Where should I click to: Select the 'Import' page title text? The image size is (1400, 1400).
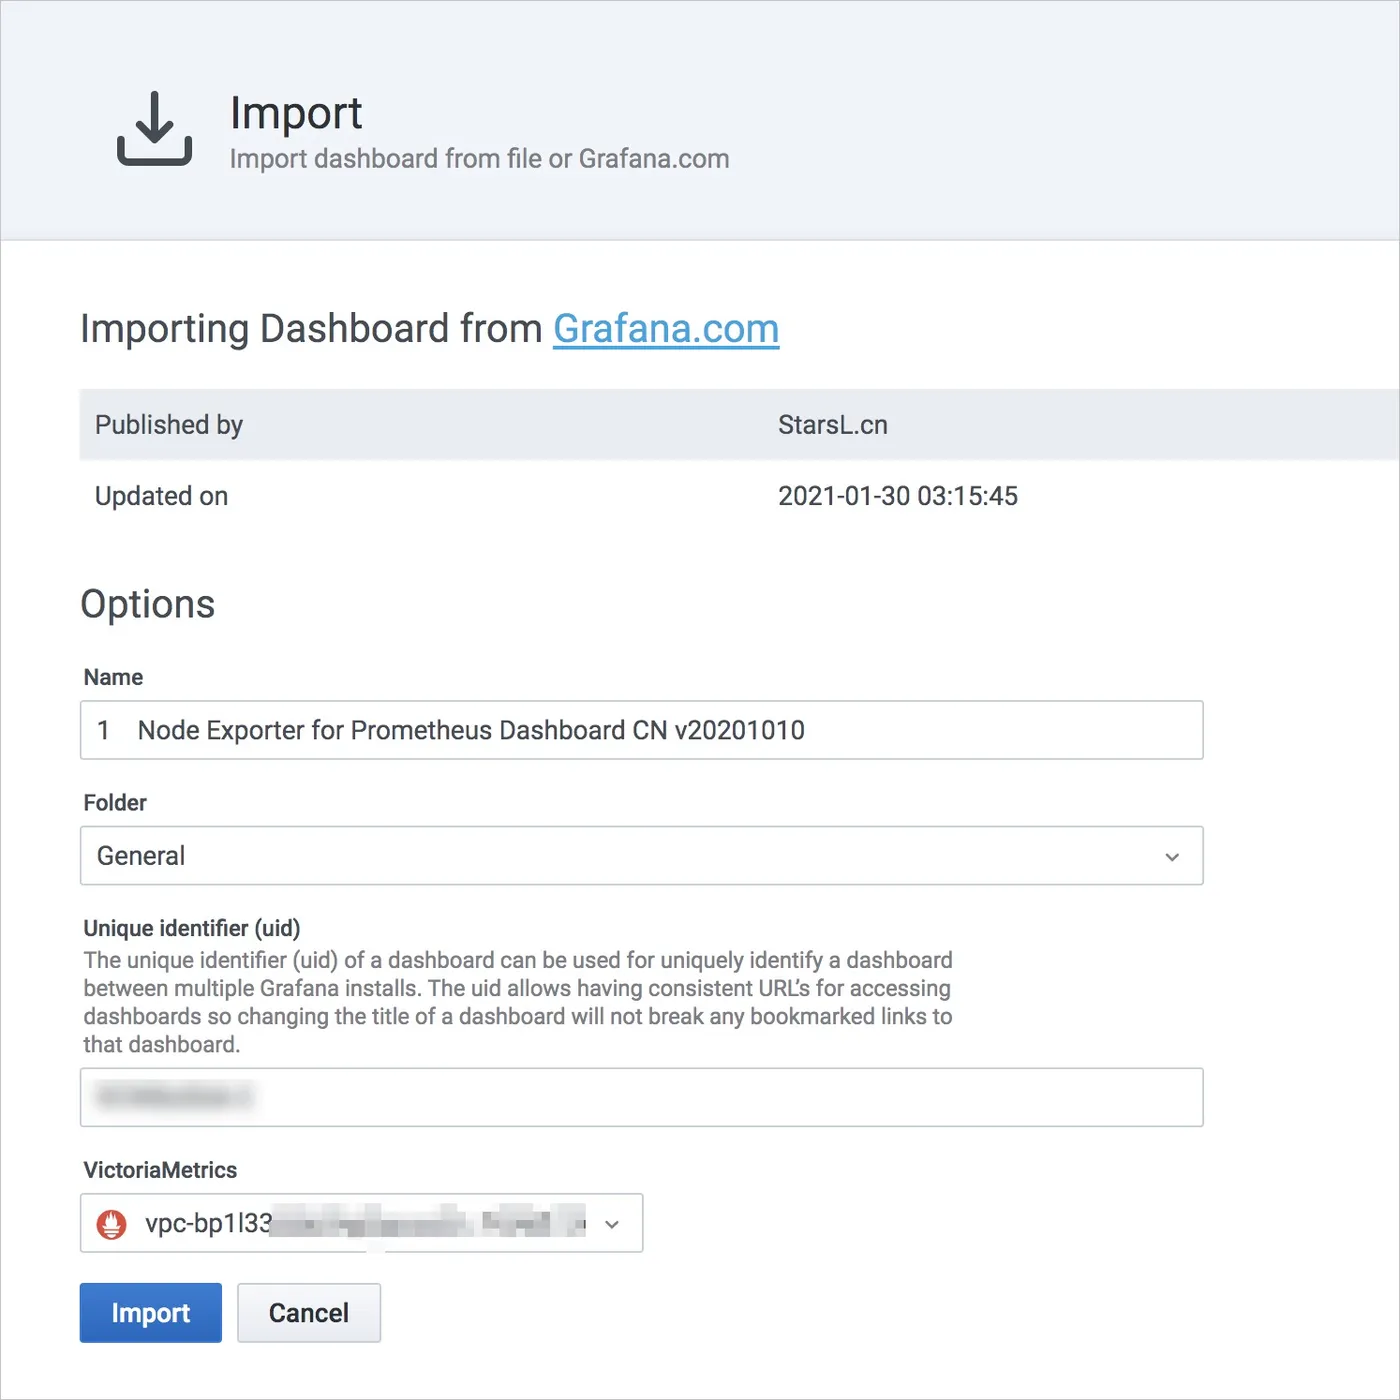coord(296,113)
